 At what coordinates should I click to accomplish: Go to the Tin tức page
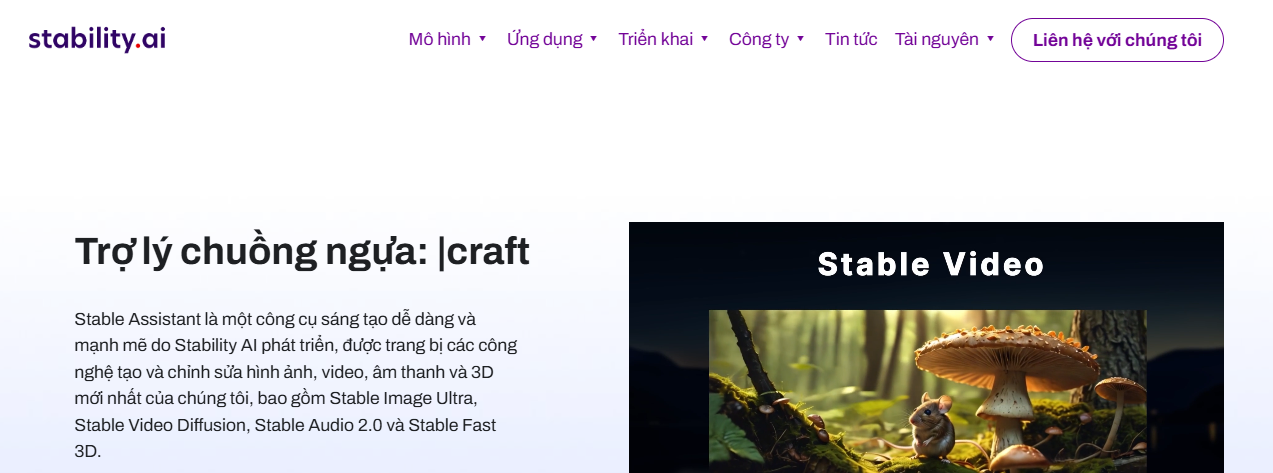pyautogui.click(x=851, y=39)
